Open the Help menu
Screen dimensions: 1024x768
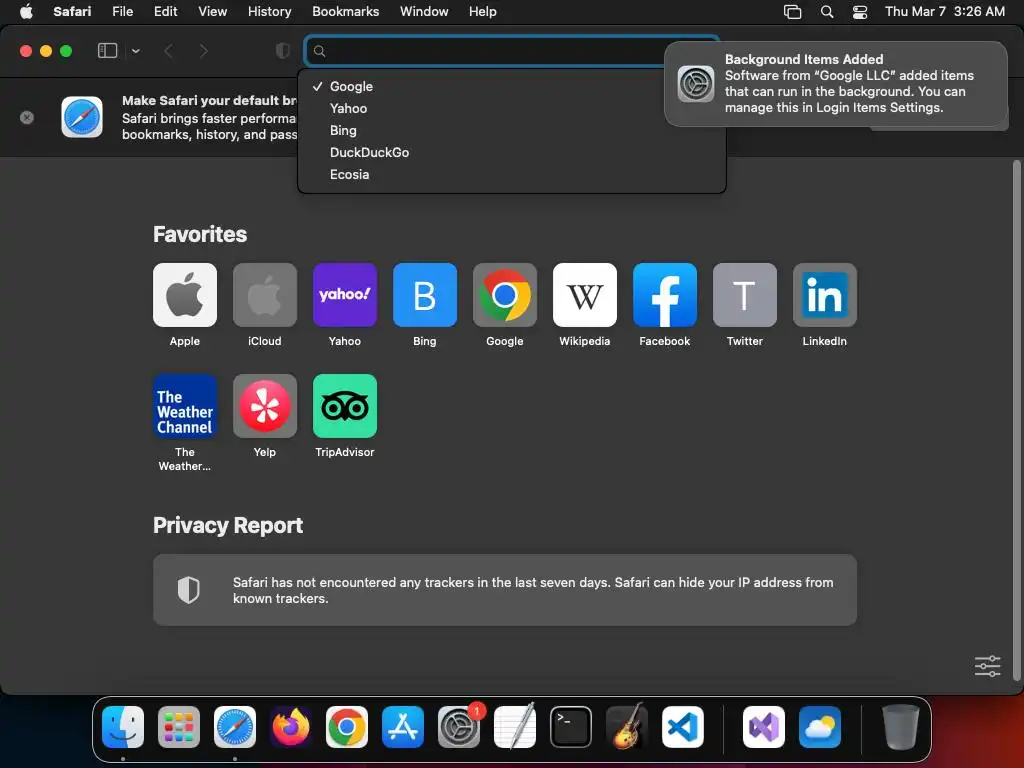(483, 11)
